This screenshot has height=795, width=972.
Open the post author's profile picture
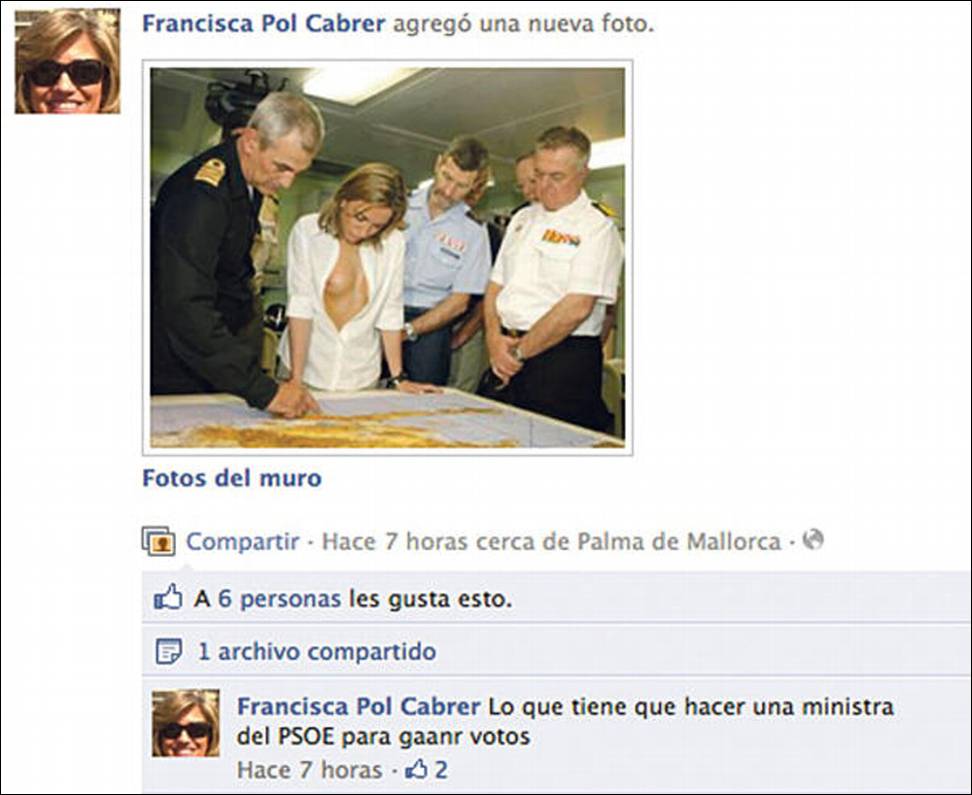click(x=68, y=61)
